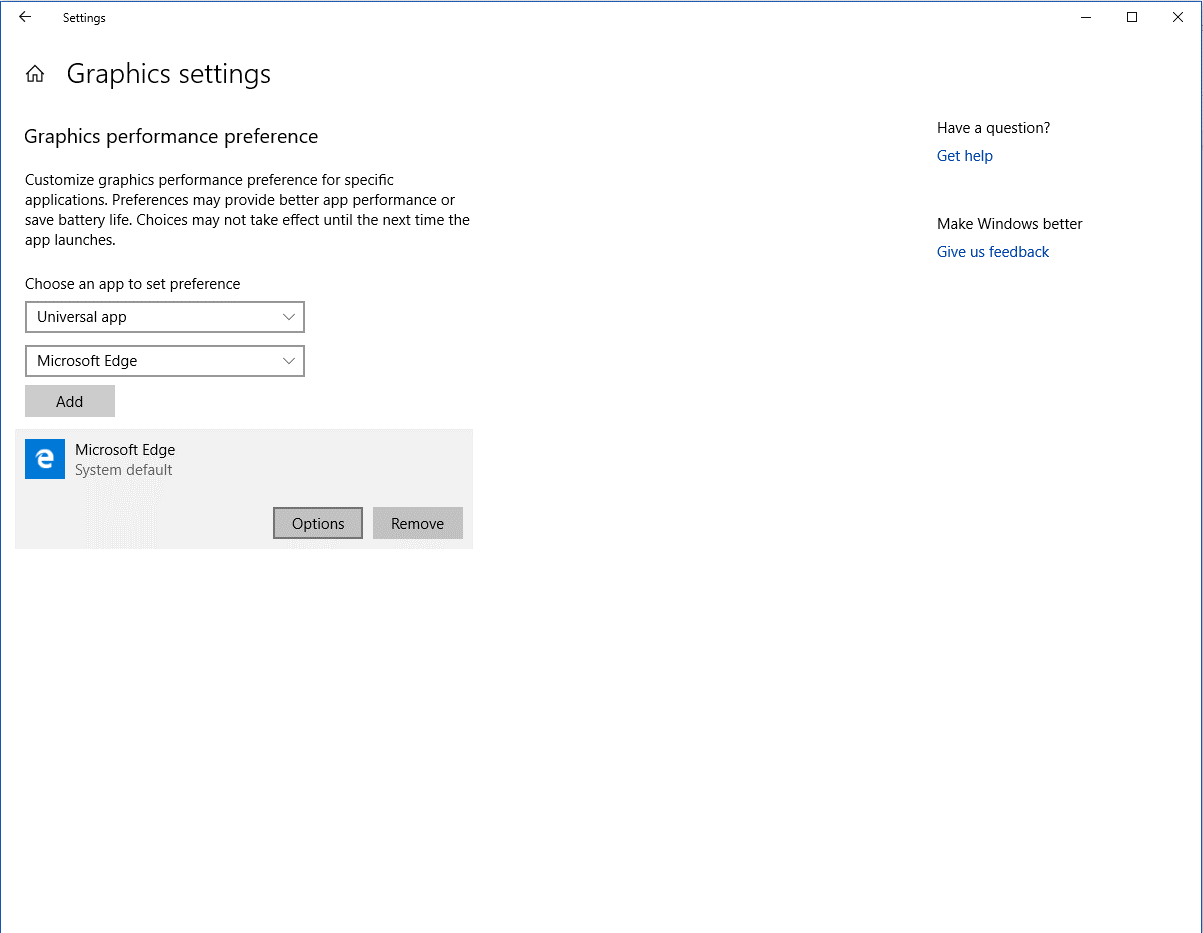Maximize the Settings window
This screenshot has width=1203, height=933.
tap(1132, 17)
